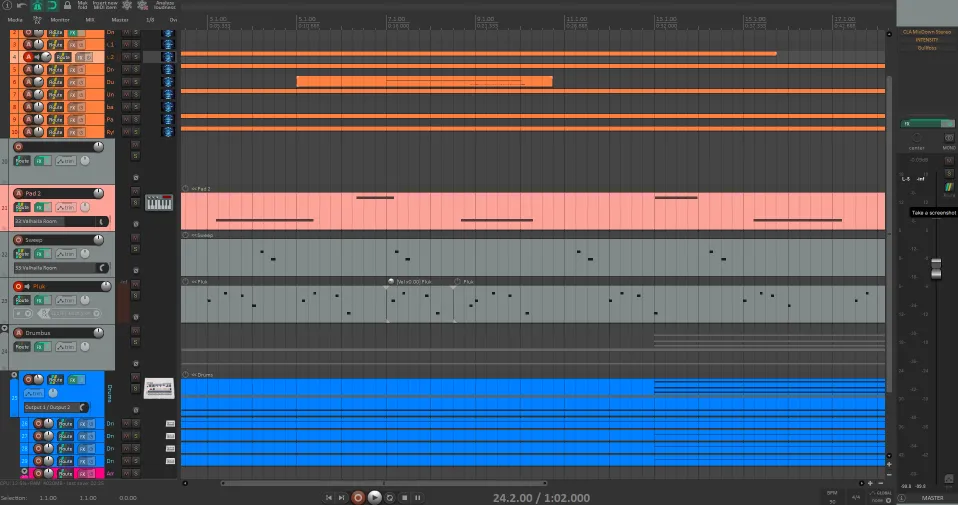Image resolution: width=958 pixels, height=505 pixels.
Task: Start playback with the Play button
Action: (375, 498)
